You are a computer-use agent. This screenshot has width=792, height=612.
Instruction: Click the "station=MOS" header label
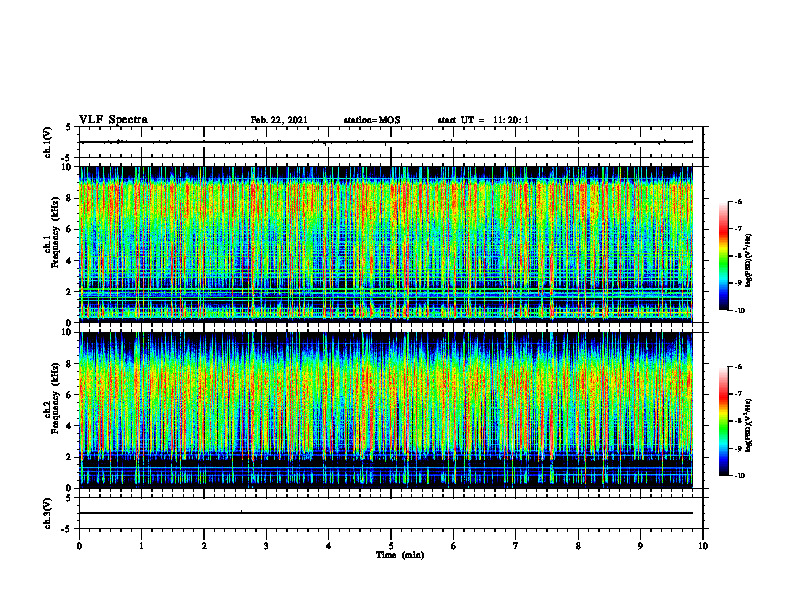tap(372, 120)
